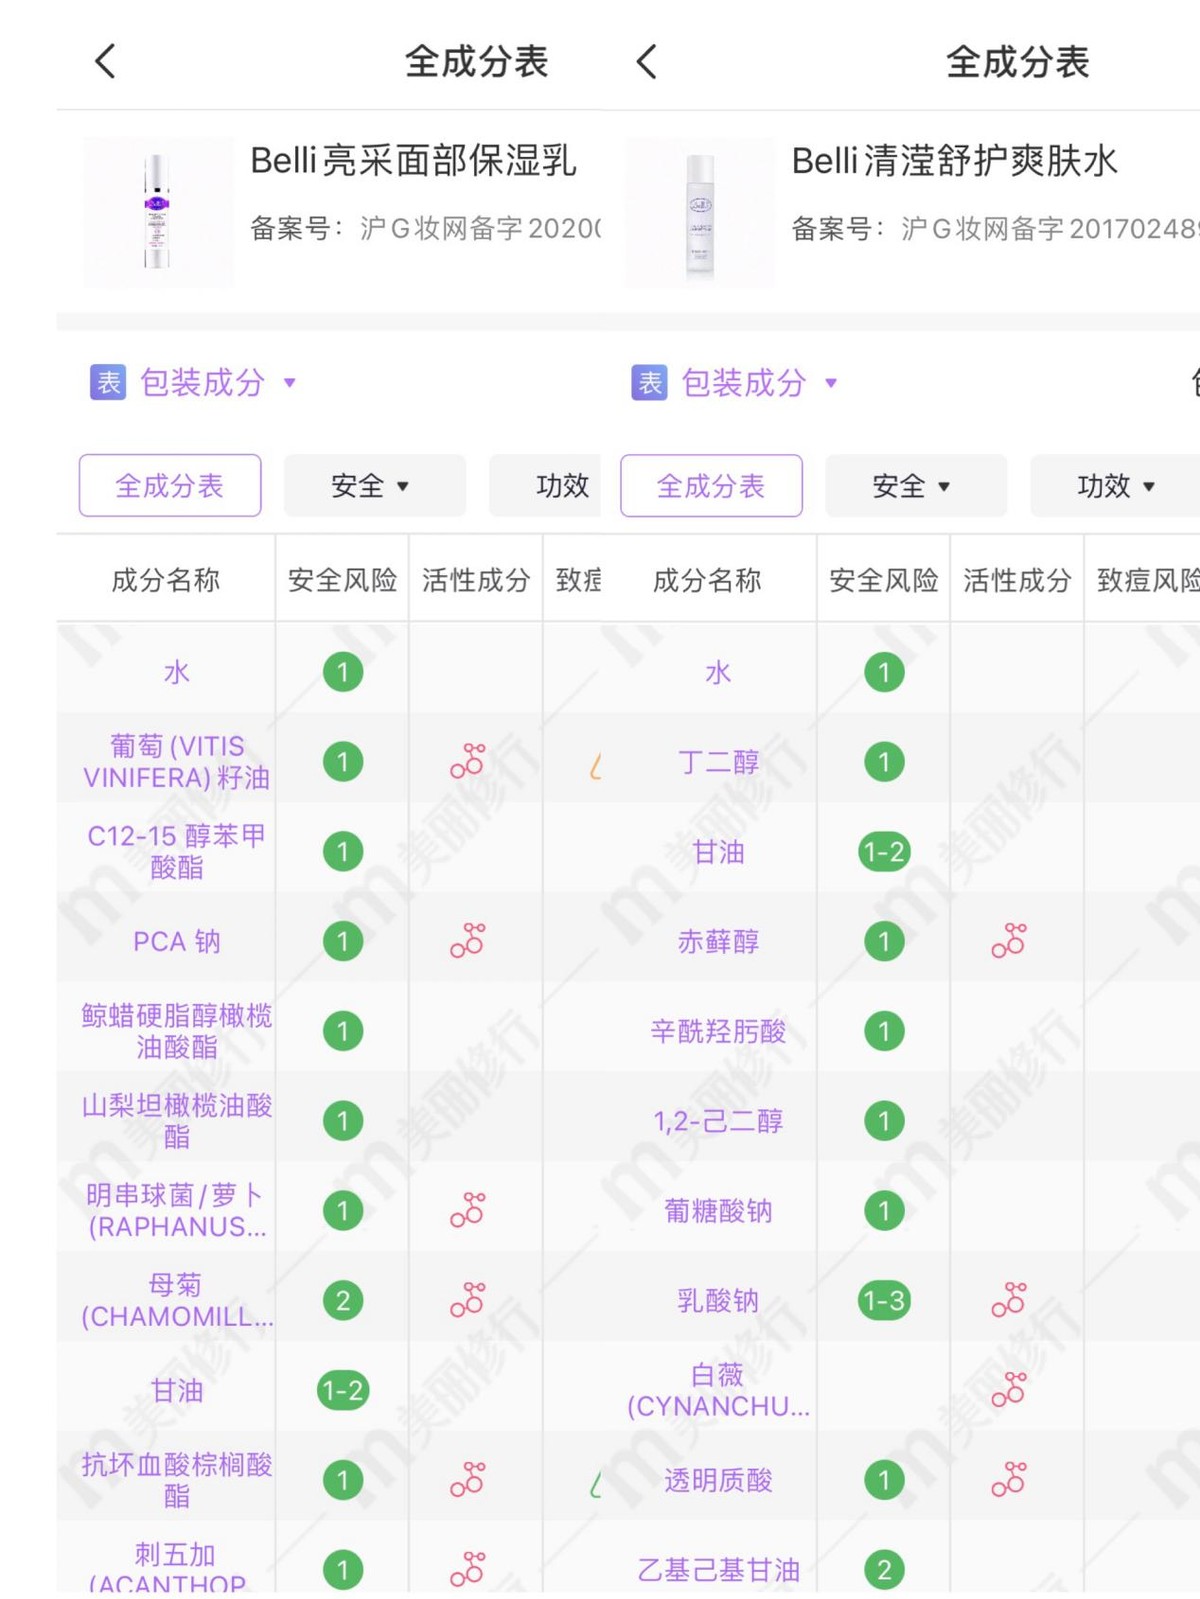1200x1599 pixels.
Task: Tap 安全风险 column header in left table
Action: point(343,580)
